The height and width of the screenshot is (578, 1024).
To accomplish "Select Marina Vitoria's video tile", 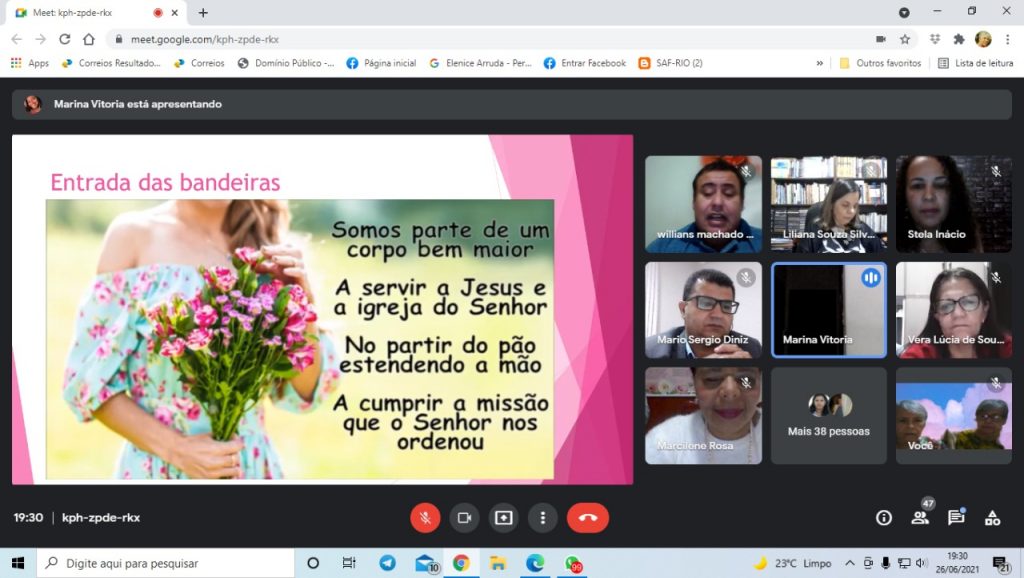I will 828,310.
